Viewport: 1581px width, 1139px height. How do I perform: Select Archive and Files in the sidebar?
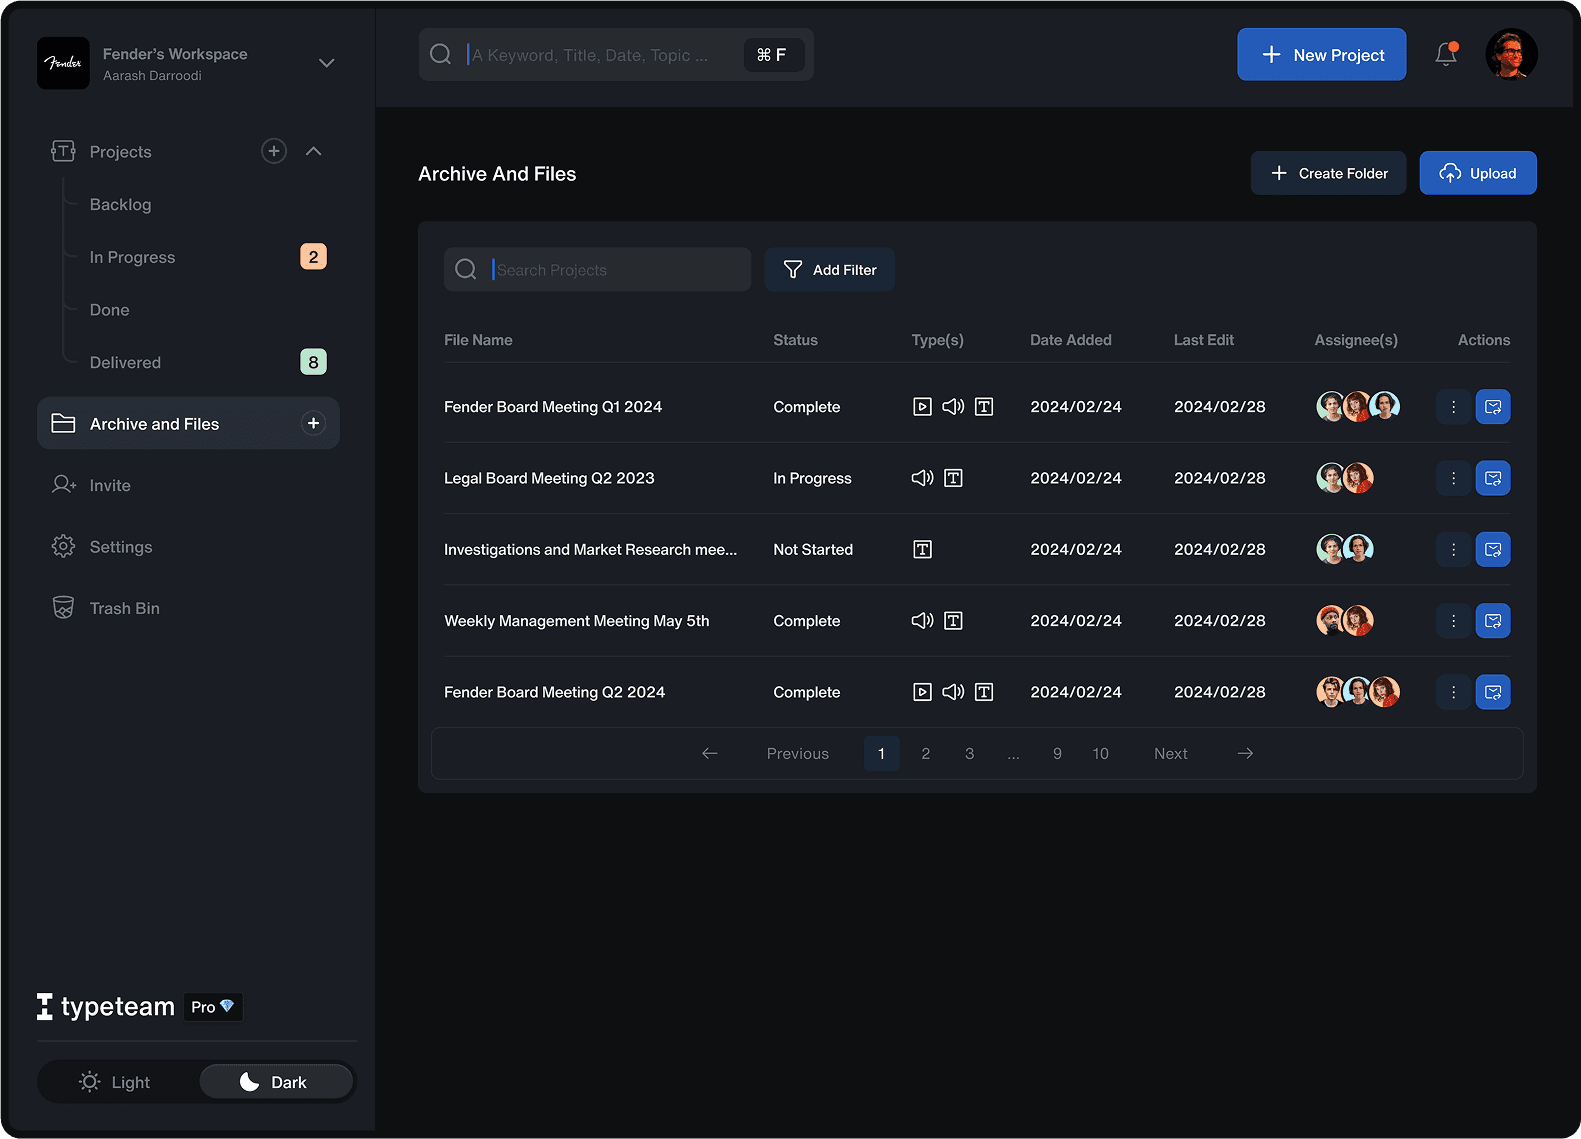188,423
